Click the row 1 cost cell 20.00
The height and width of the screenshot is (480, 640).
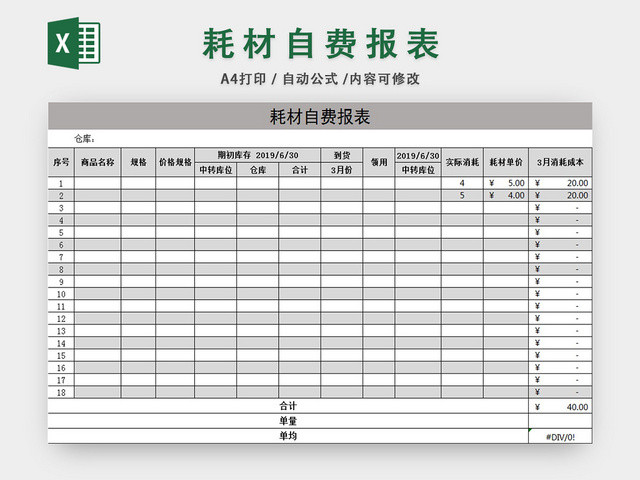pos(560,183)
